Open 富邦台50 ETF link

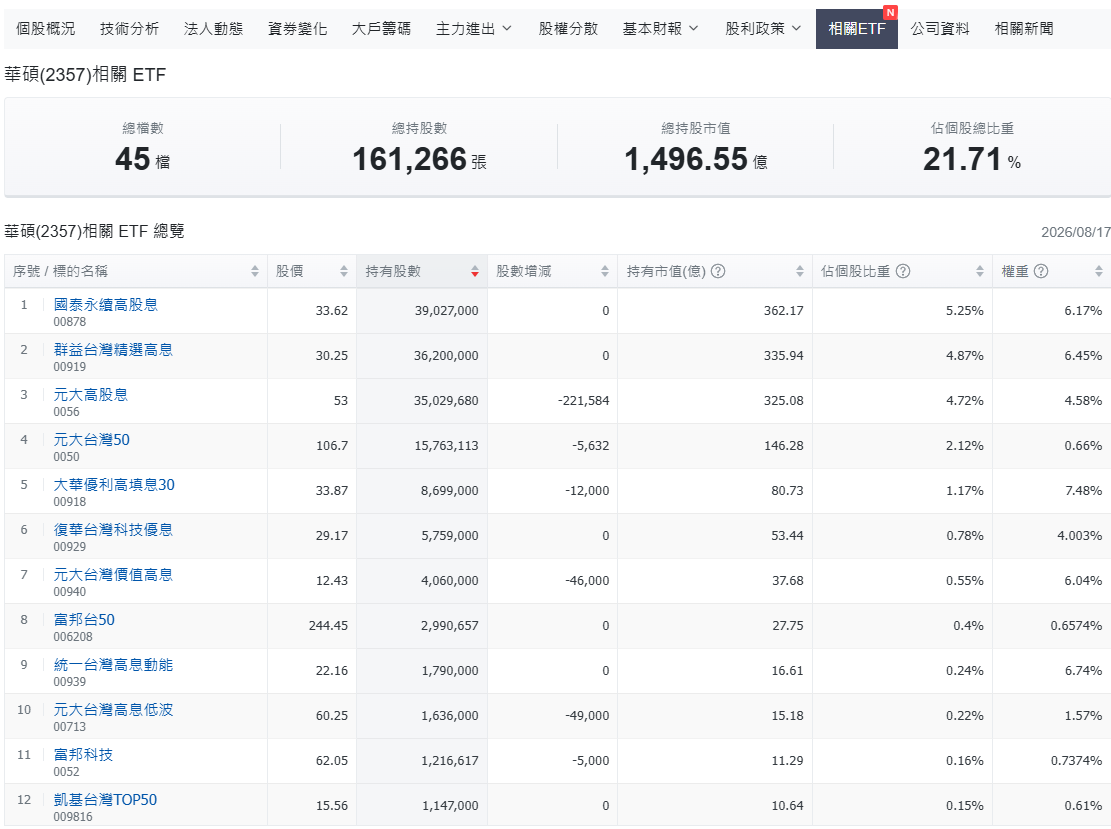[84, 620]
